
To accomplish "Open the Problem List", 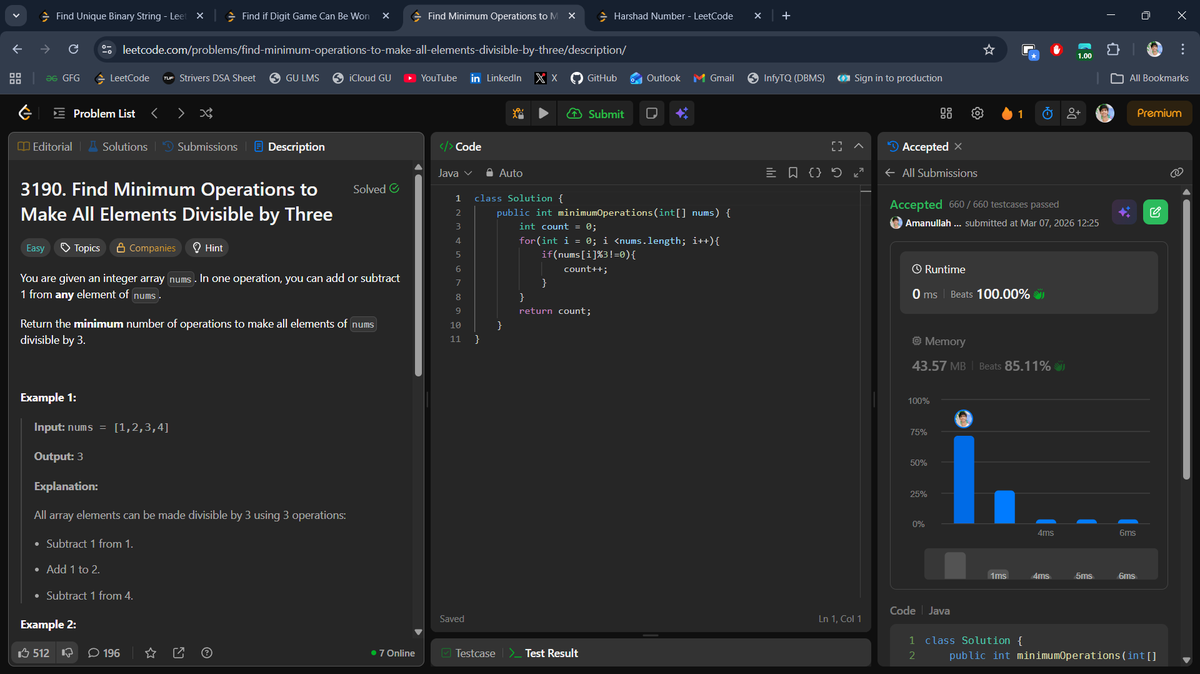I will click(x=93, y=114).
